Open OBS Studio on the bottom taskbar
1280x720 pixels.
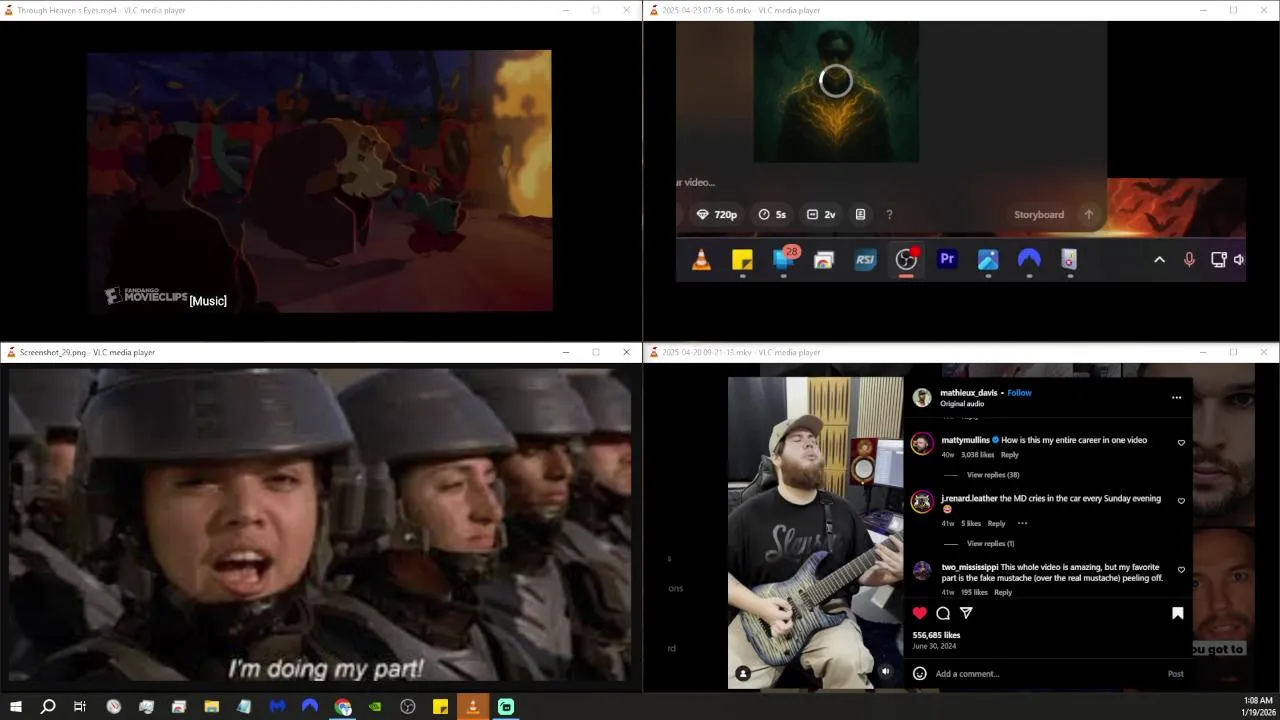408,707
